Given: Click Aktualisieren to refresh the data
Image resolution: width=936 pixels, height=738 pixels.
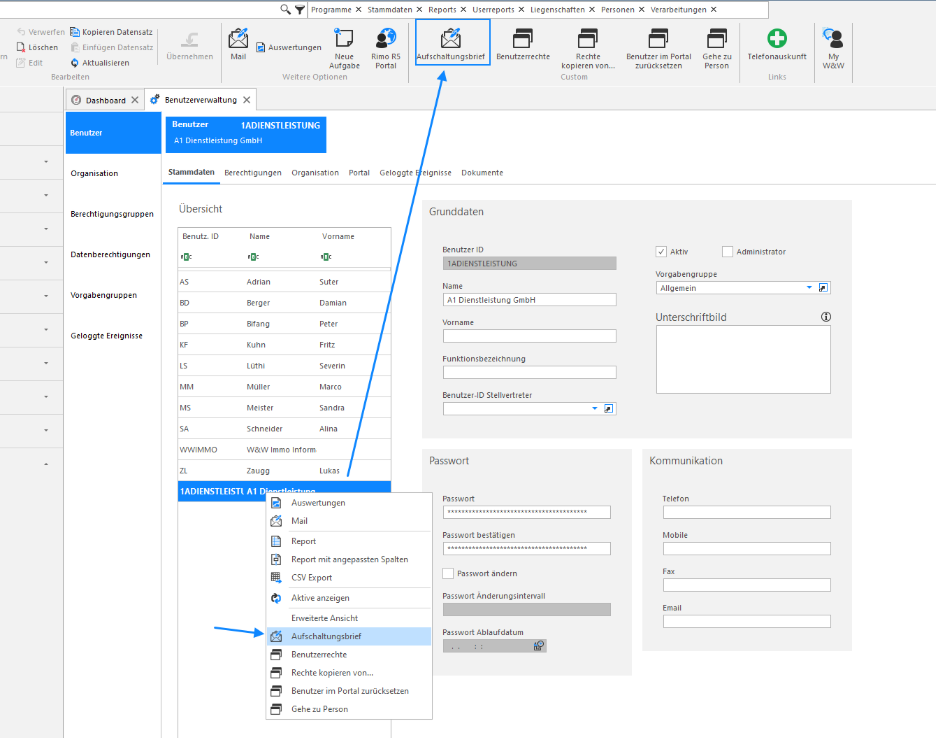Looking at the screenshot, I should coord(100,63).
